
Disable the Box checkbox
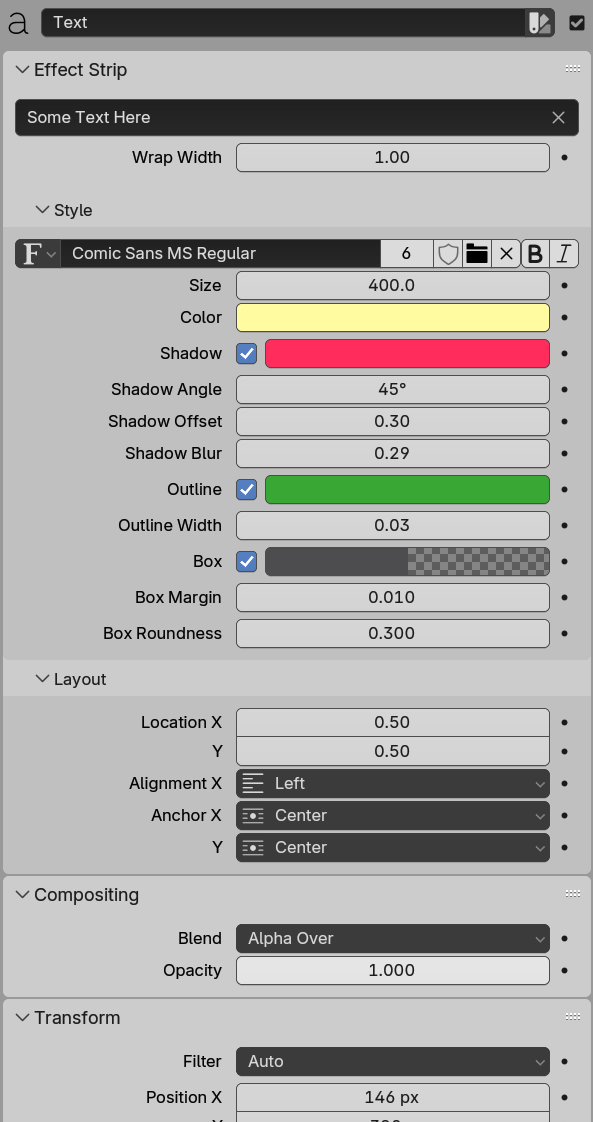(x=247, y=562)
